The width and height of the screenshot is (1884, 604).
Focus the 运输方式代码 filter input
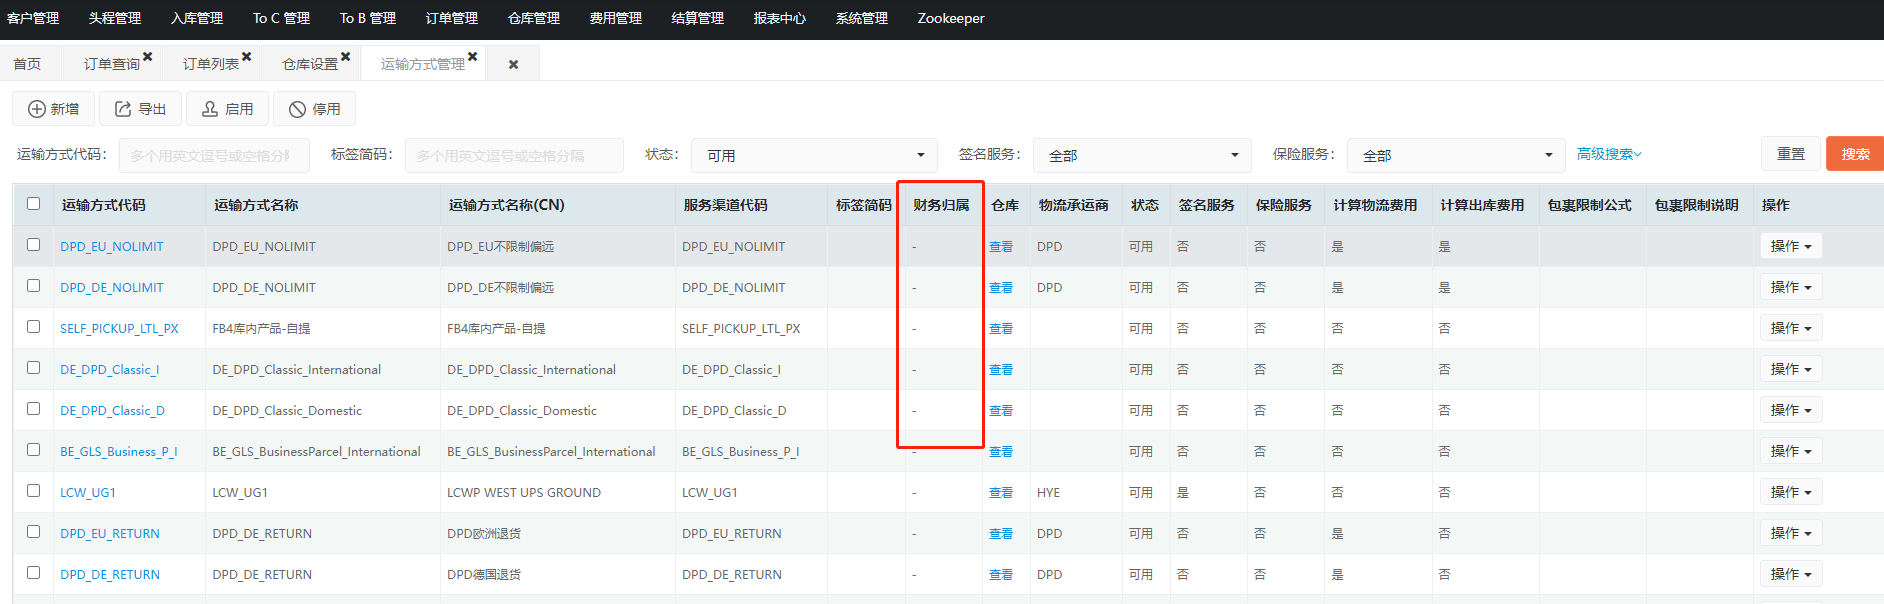click(214, 155)
